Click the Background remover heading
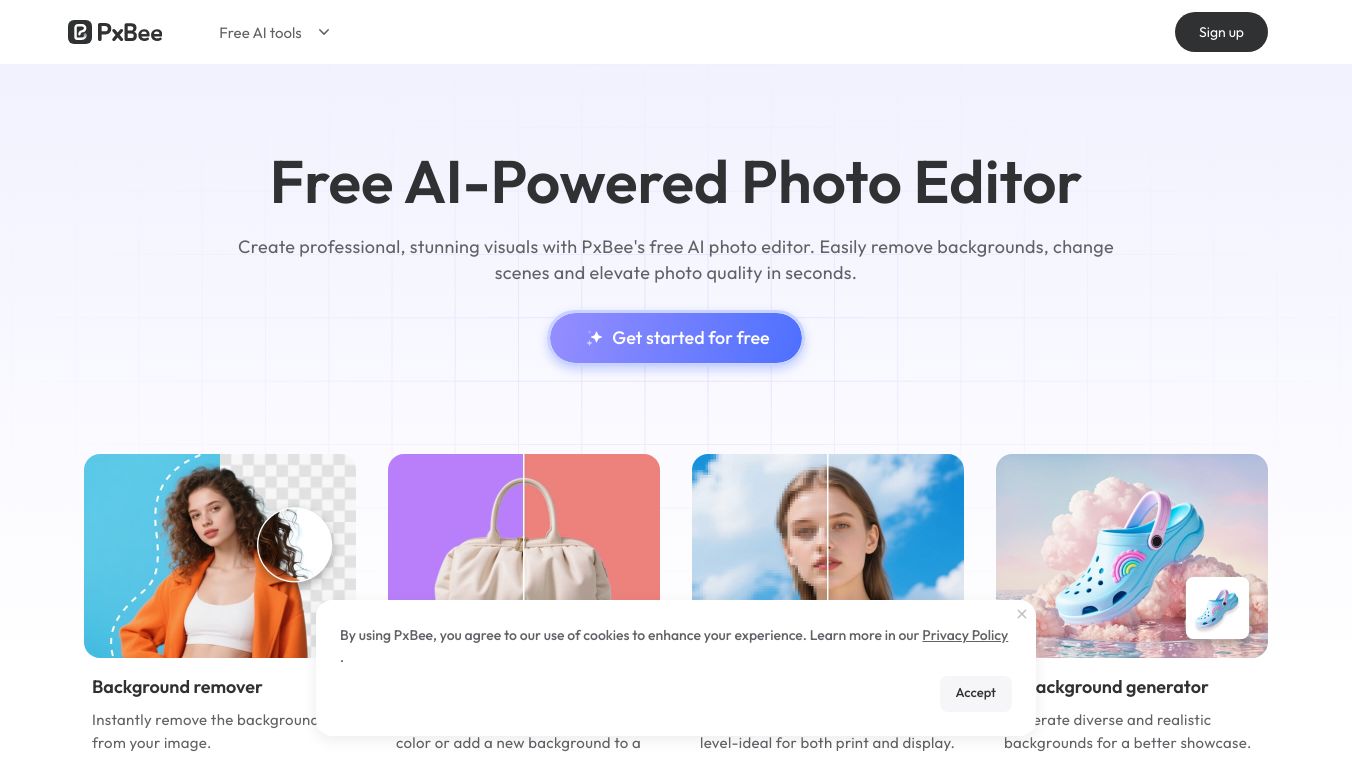This screenshot has width=1352, height=760. click(x=177, y=687)
